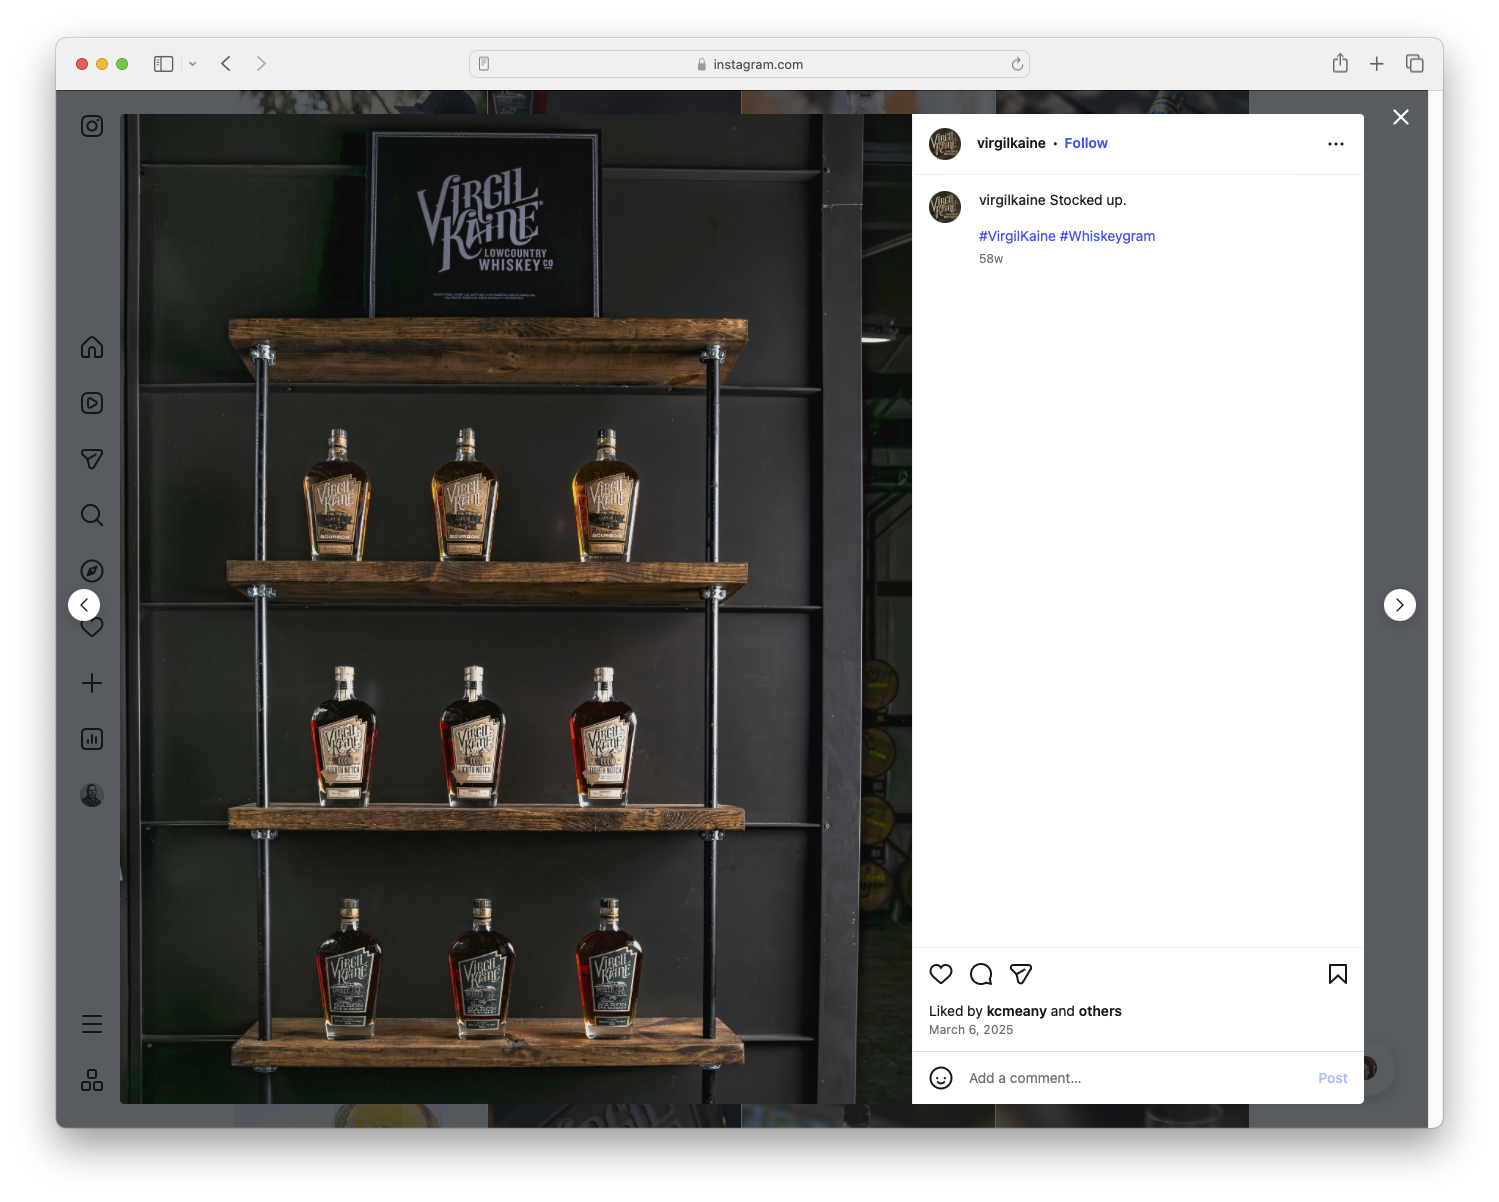Like the post with the heart icon
This screenshot has height=1202, width=1499.
click(940, 973)
